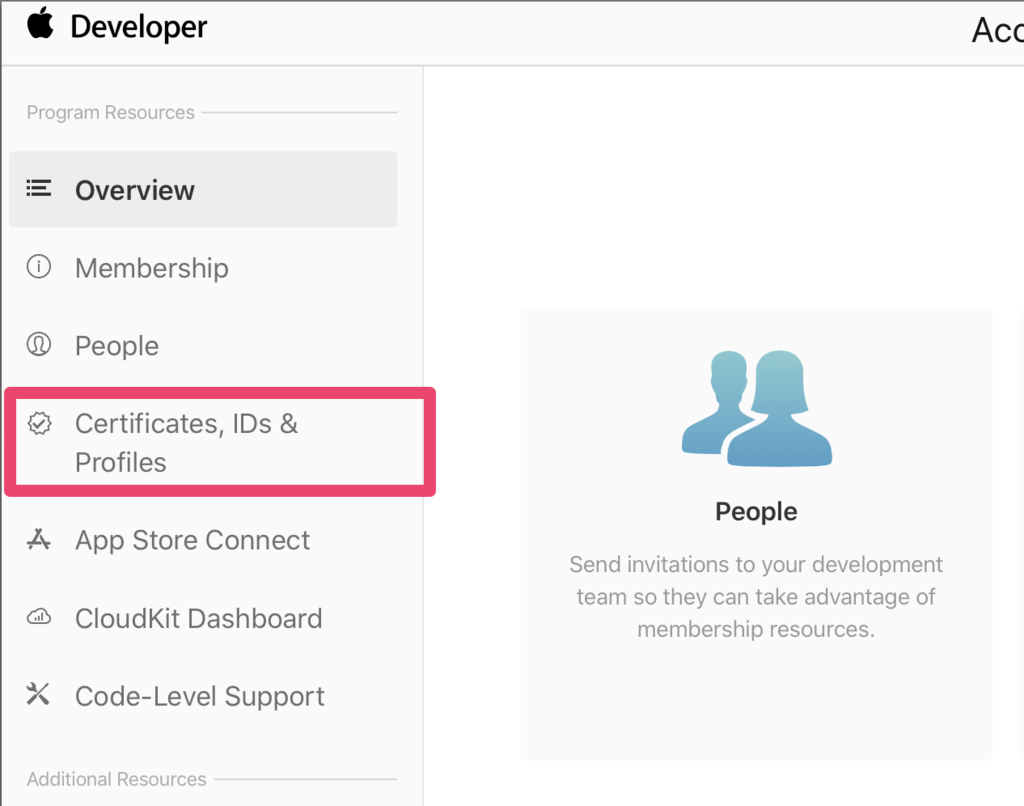Click the Membership info icon
Viewport: 1024px width, 806px height.
(x=39, y=266)
